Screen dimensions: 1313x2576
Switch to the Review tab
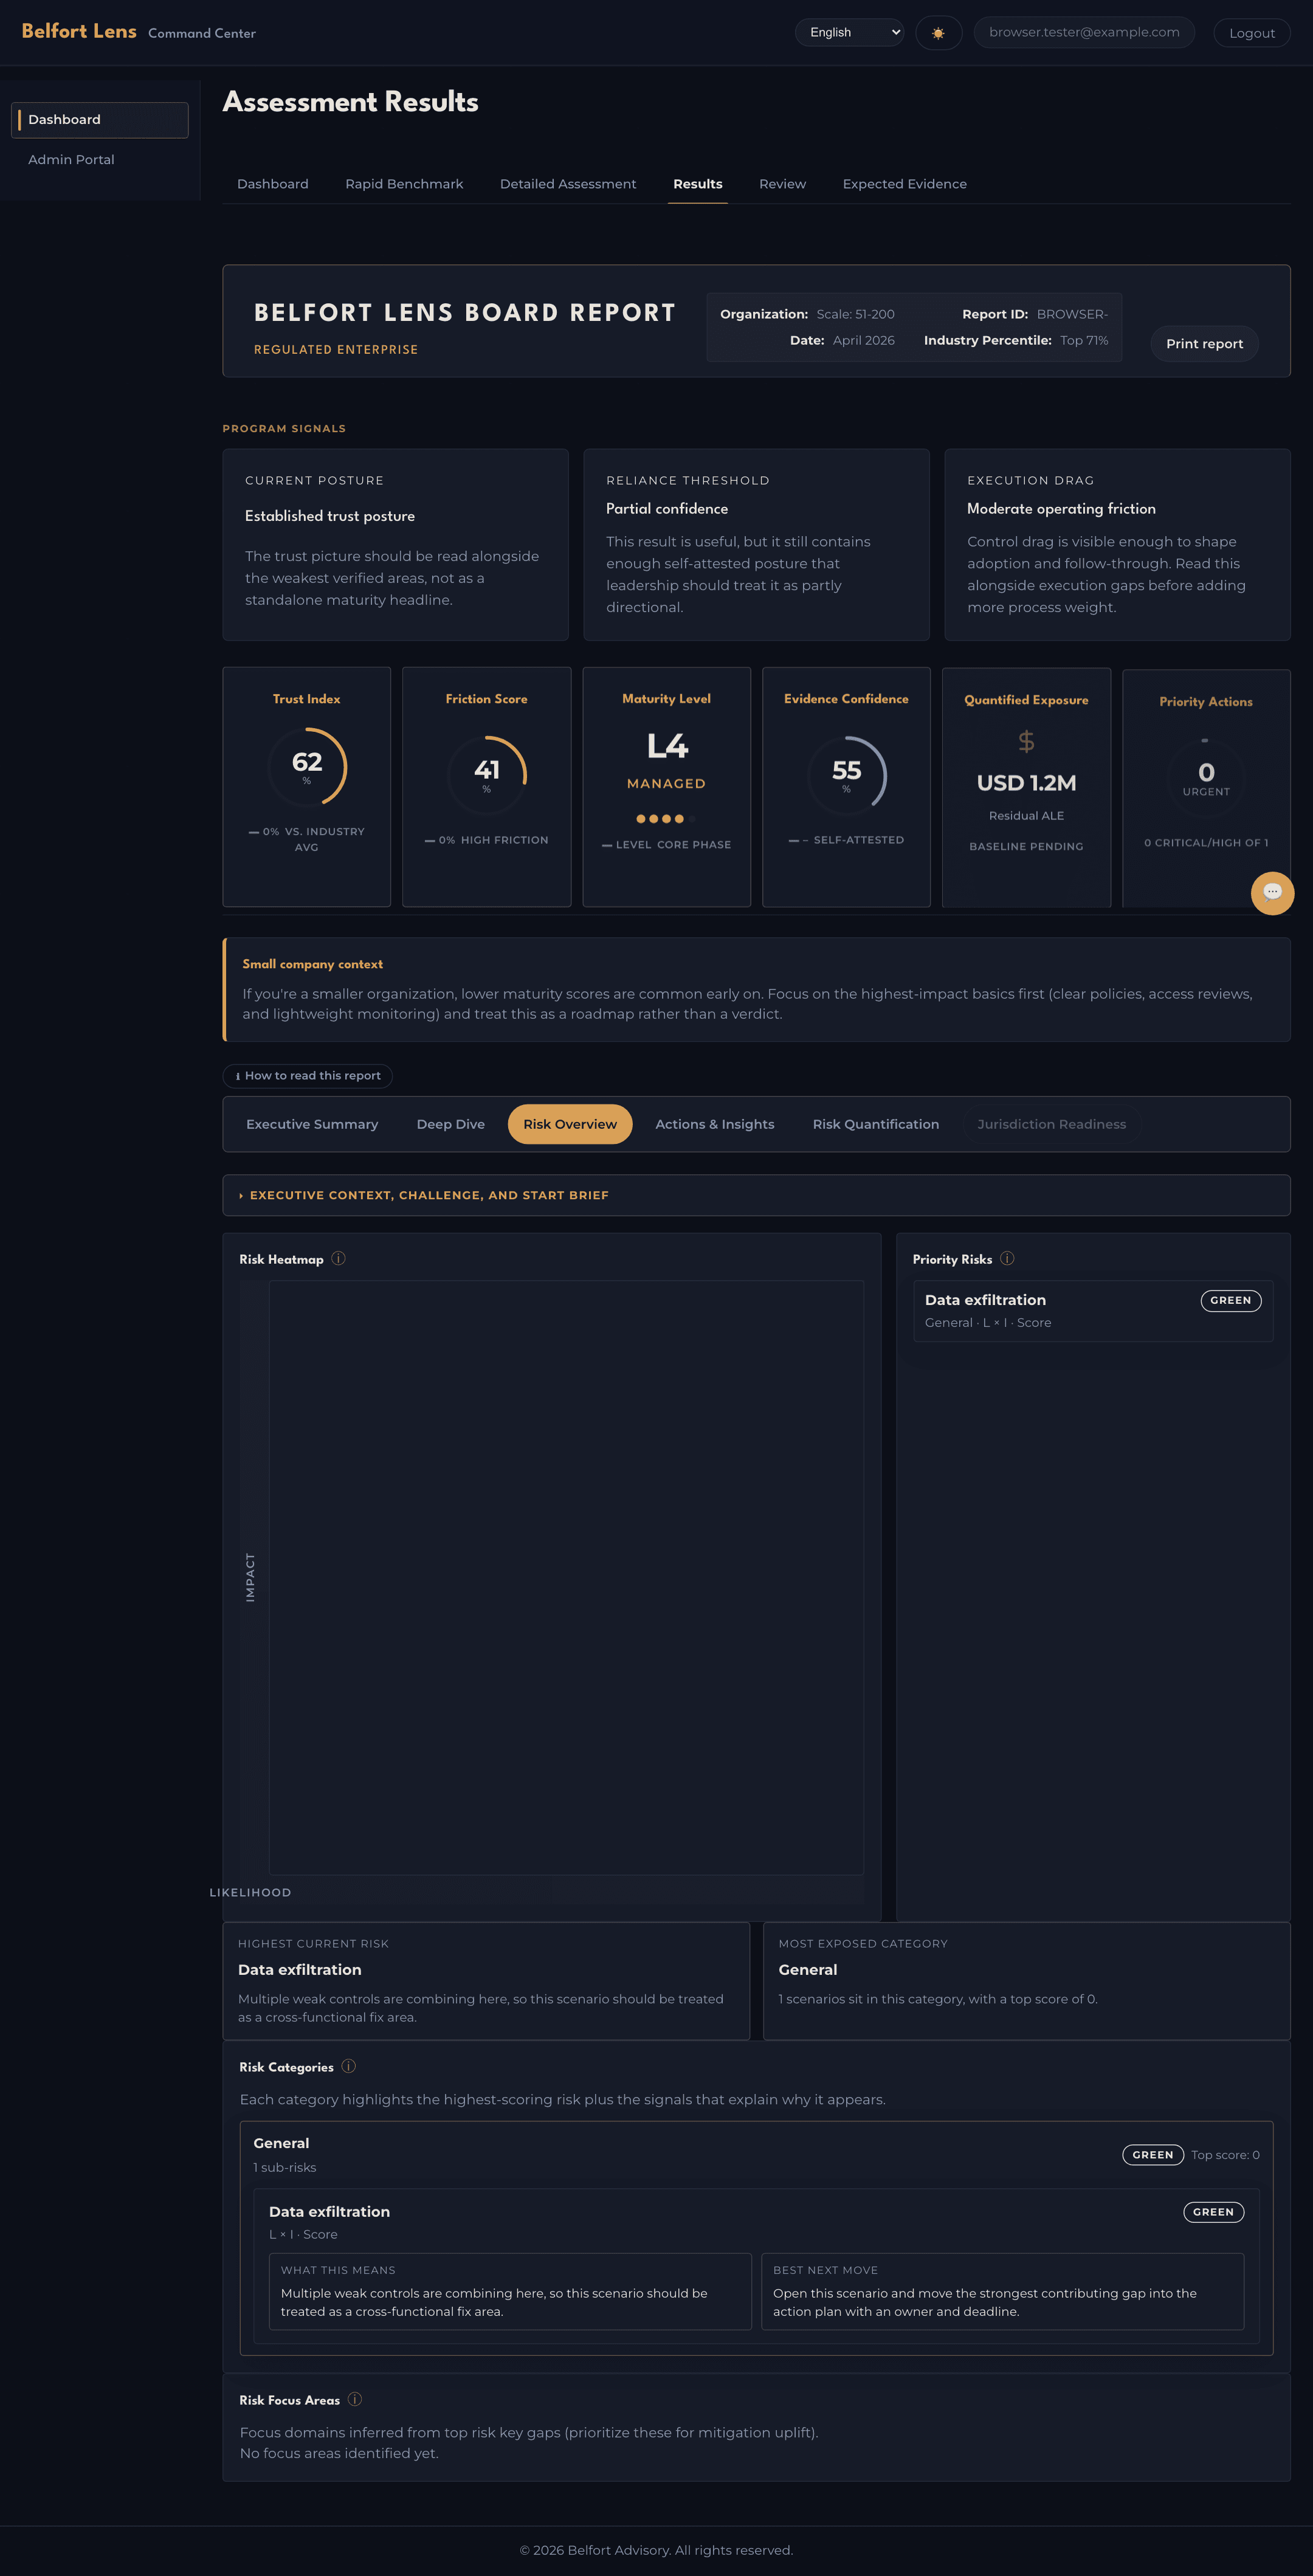782,183
